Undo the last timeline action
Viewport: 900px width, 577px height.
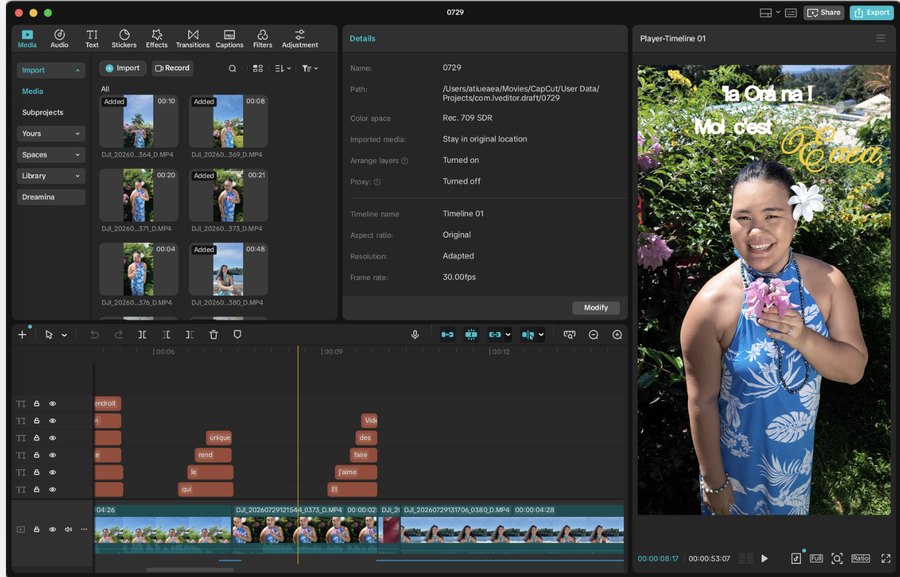95,335
